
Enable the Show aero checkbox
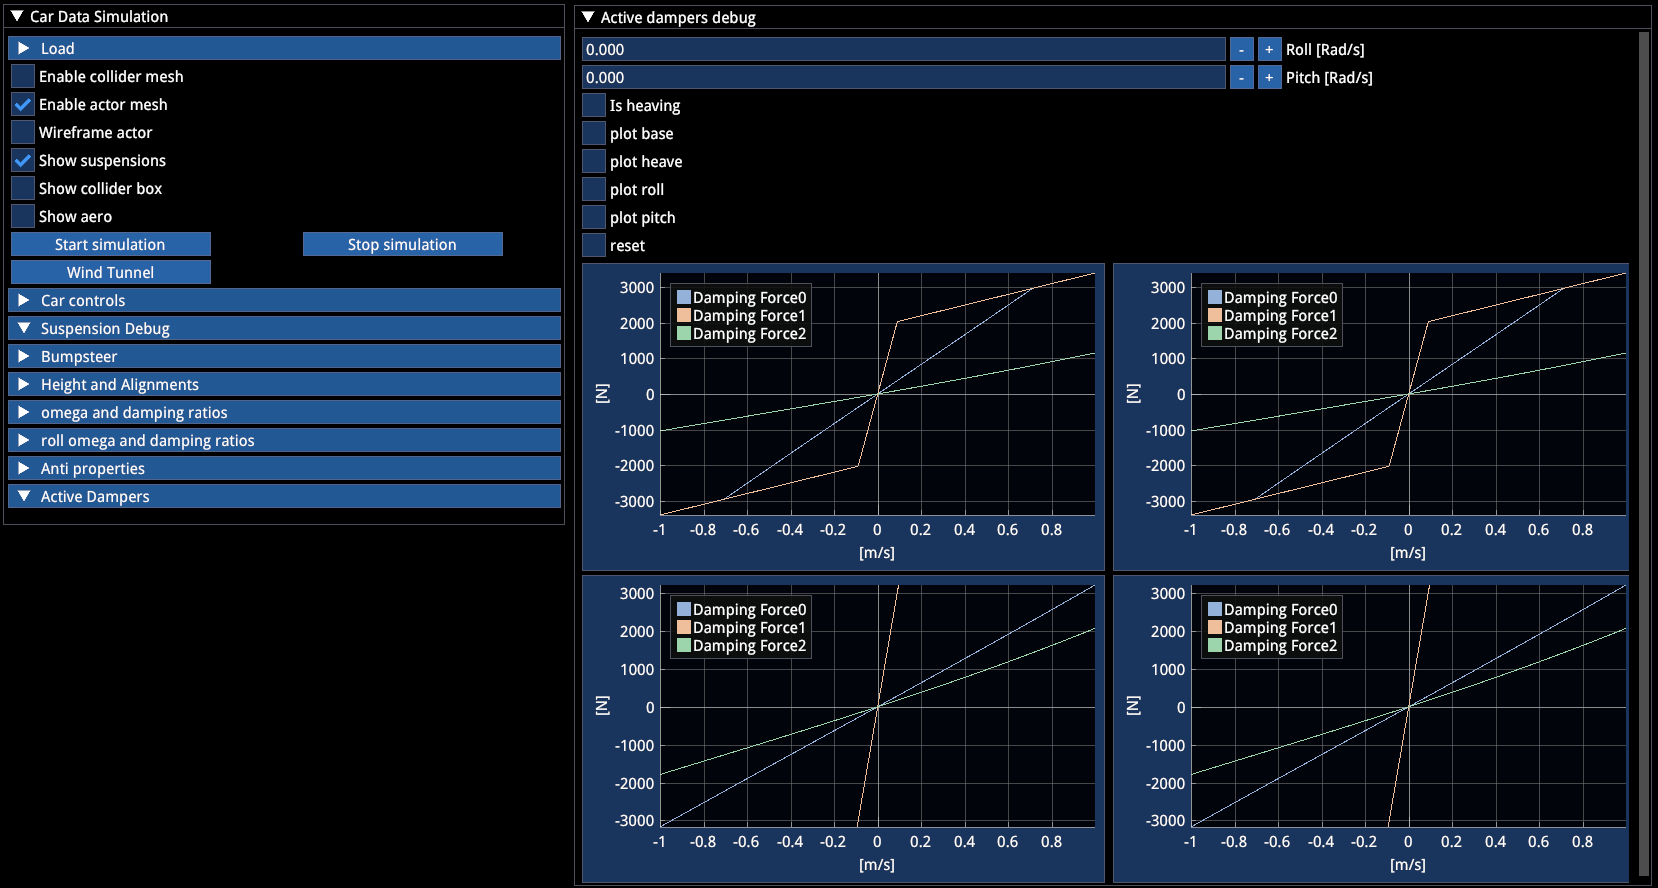pyautogui.click(x=23, y=216)
